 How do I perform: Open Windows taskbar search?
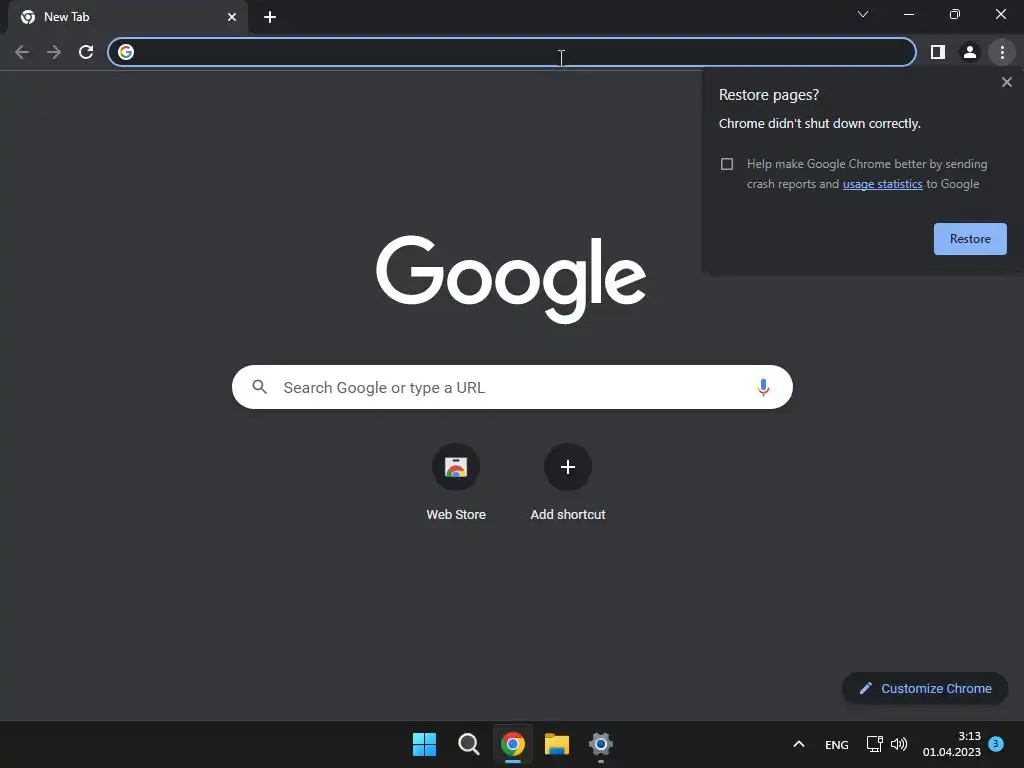pyautogui.click(x=468, y=744)
